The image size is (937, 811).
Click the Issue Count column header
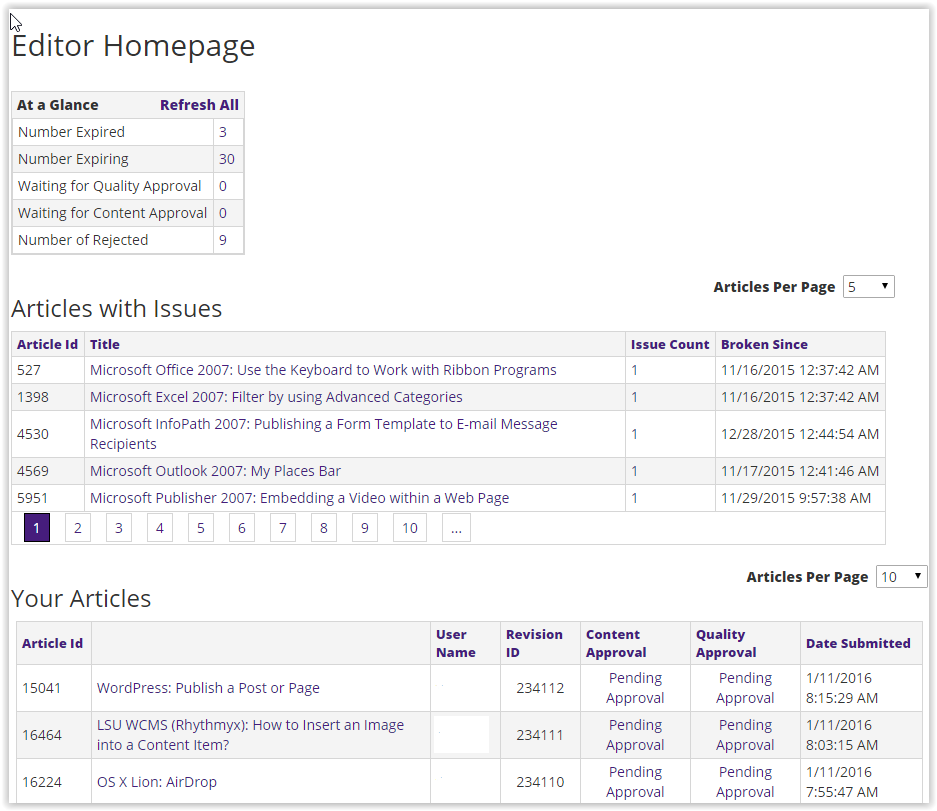point(670,344)
